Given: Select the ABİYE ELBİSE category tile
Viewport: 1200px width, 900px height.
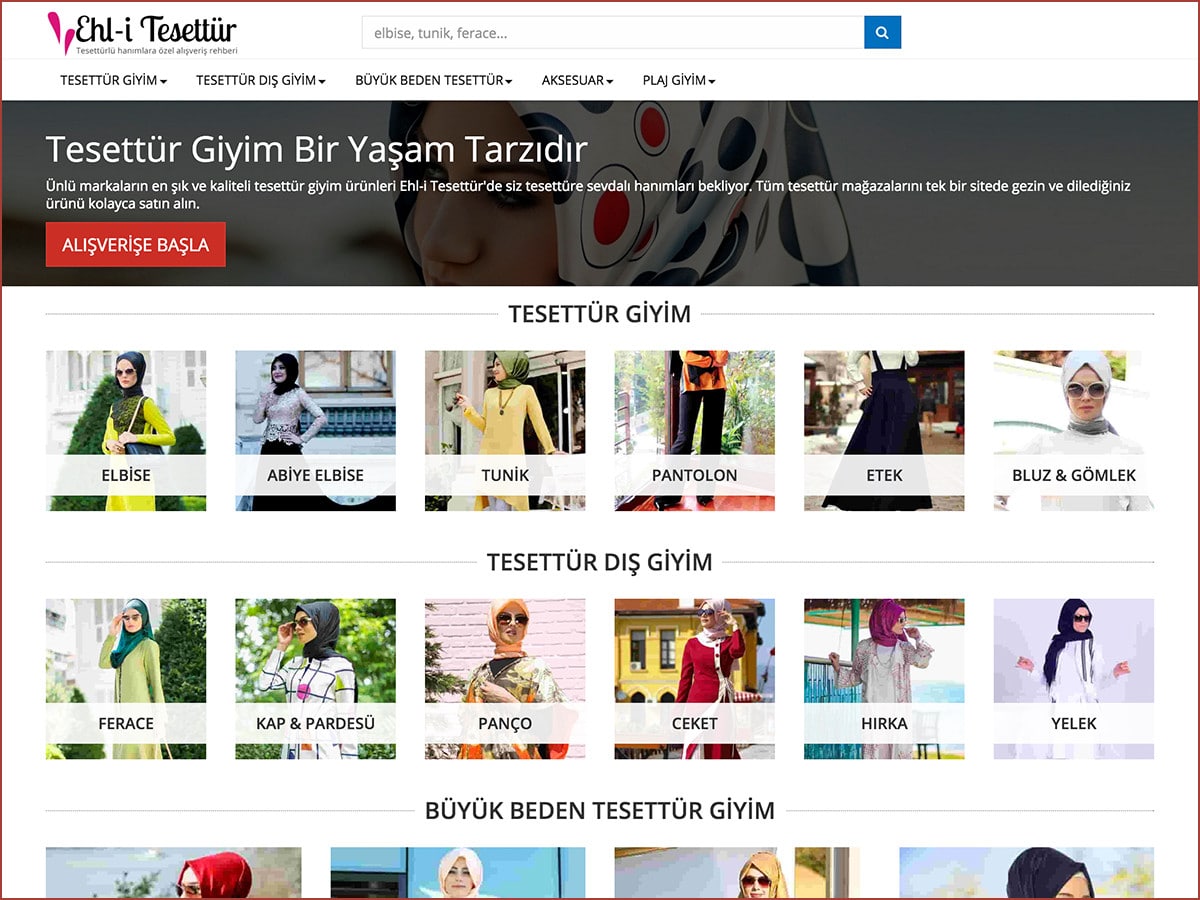Looking at the screenshot, I should click(x=315, y=430).
